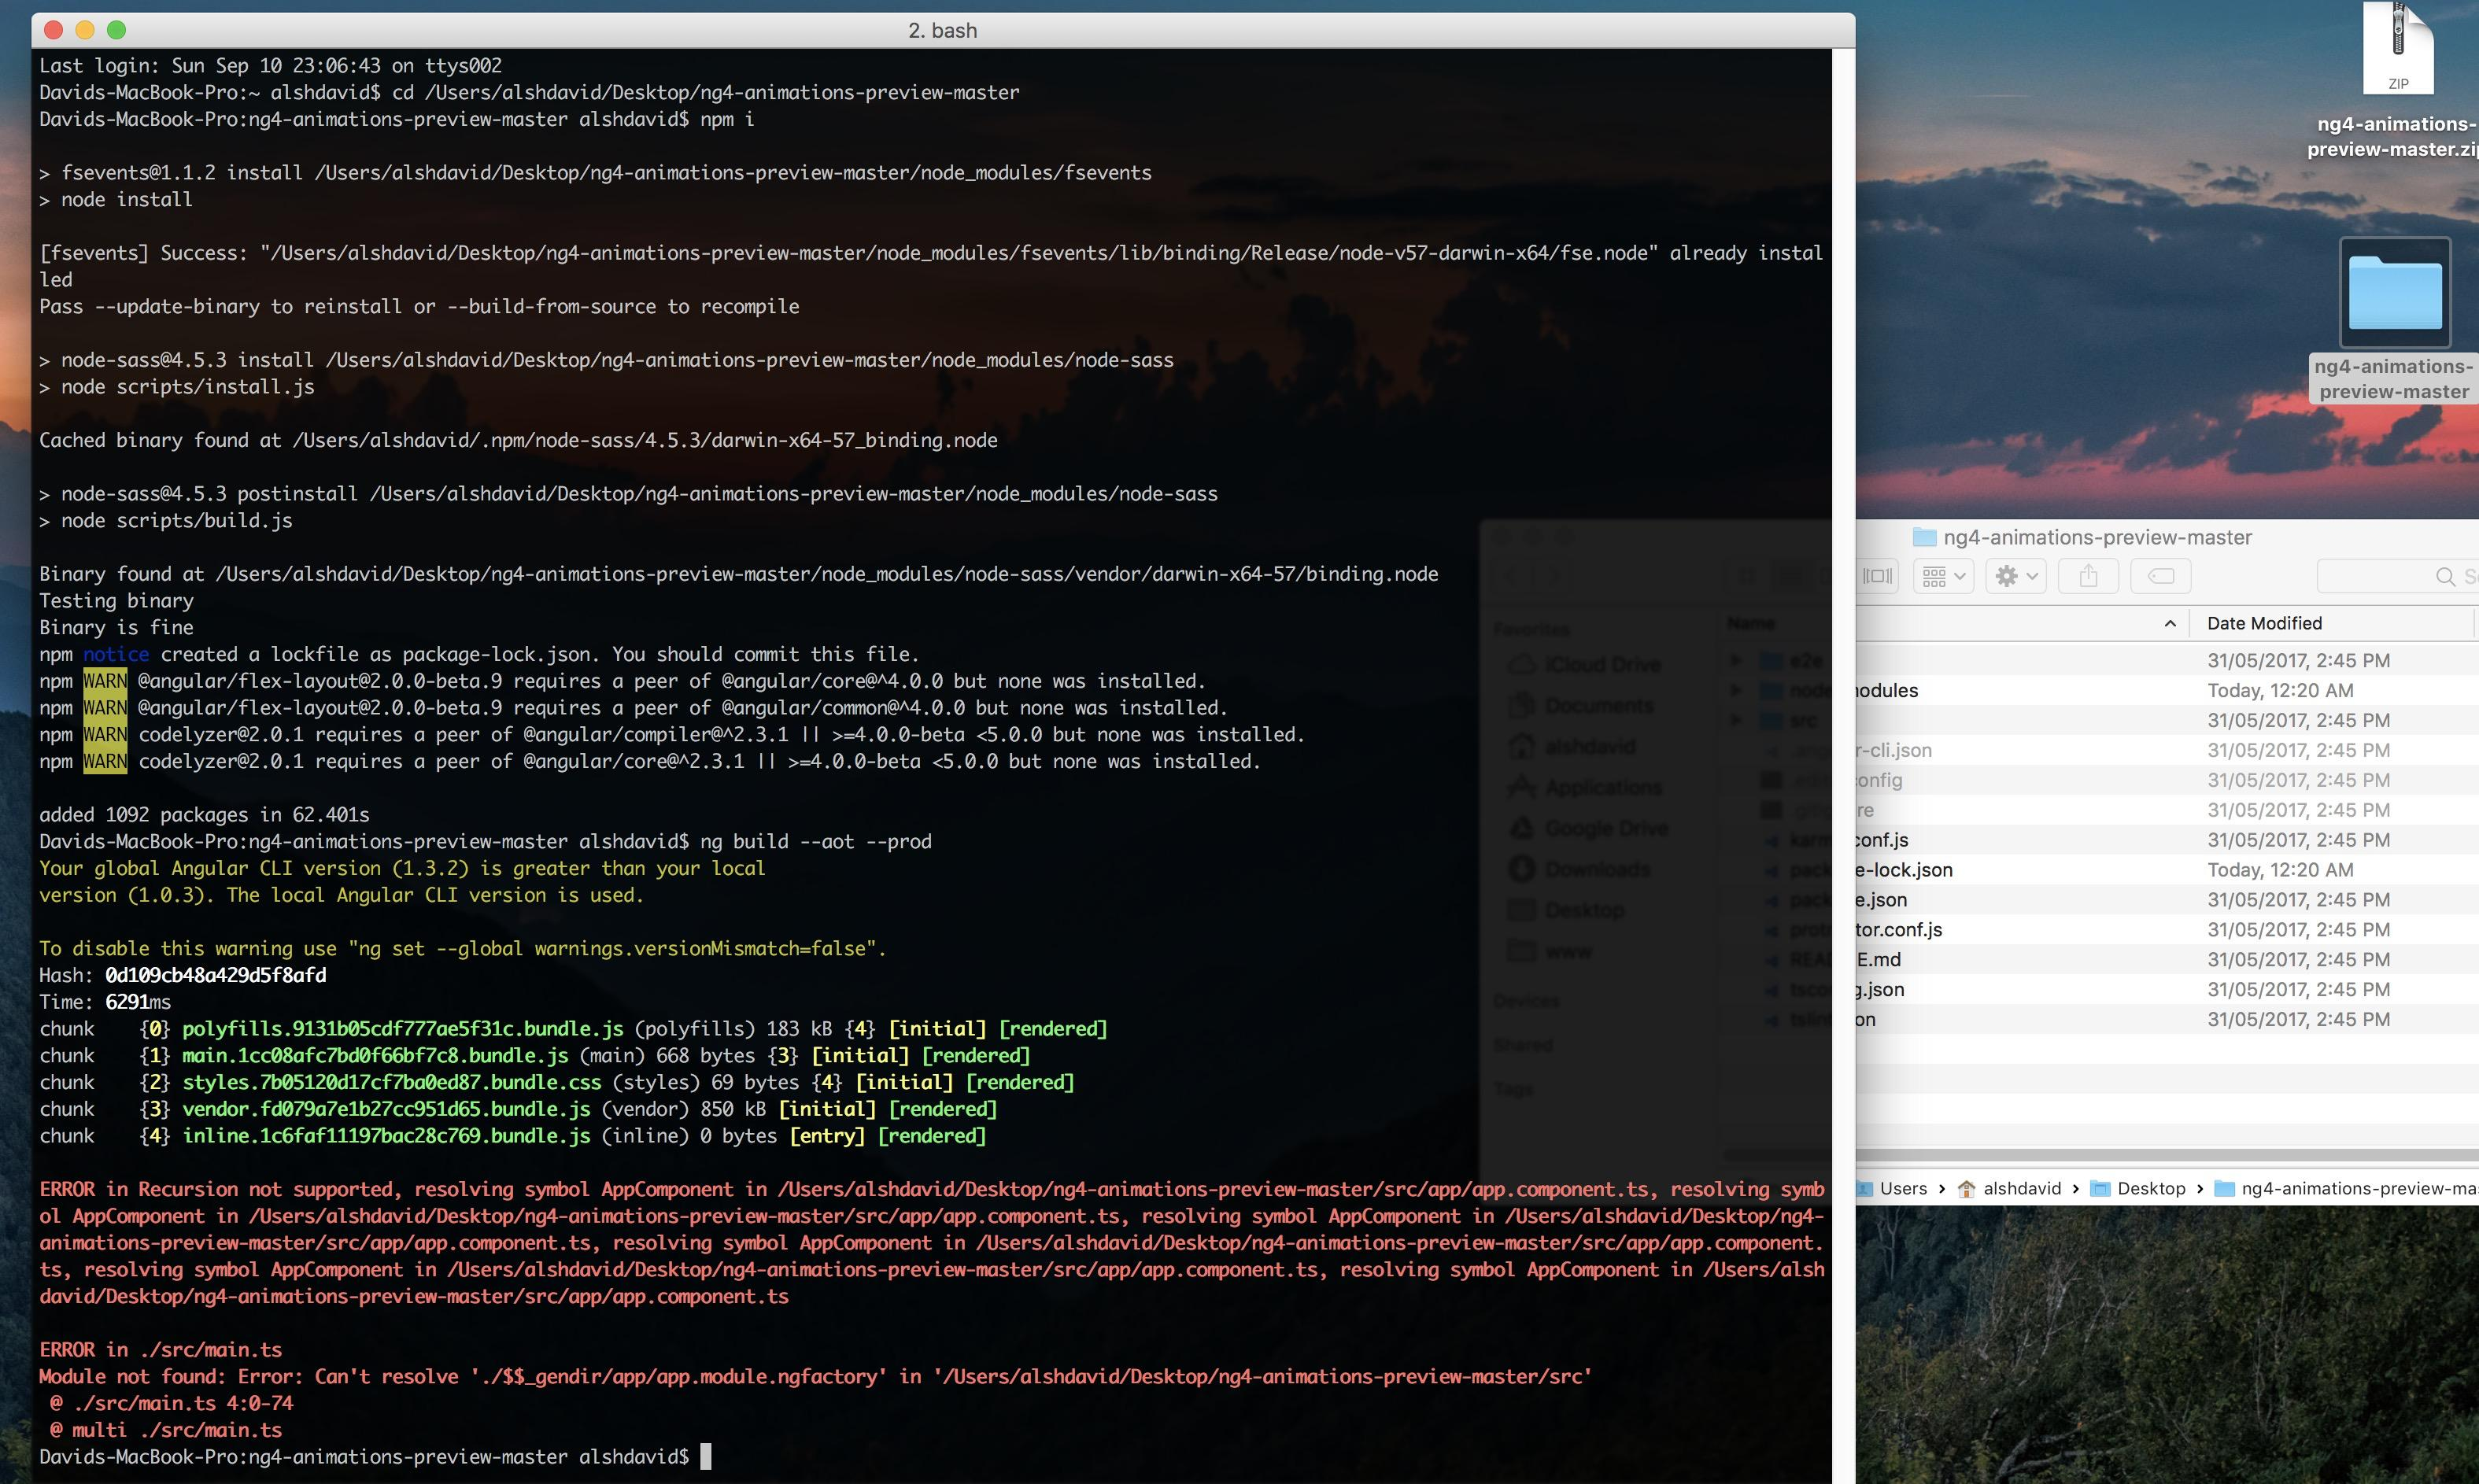Image resolution: width=2479 pixels, height=1484 pixels.
Task: Click the 'added 1092 packages' line
Action: tap(204, 814)
